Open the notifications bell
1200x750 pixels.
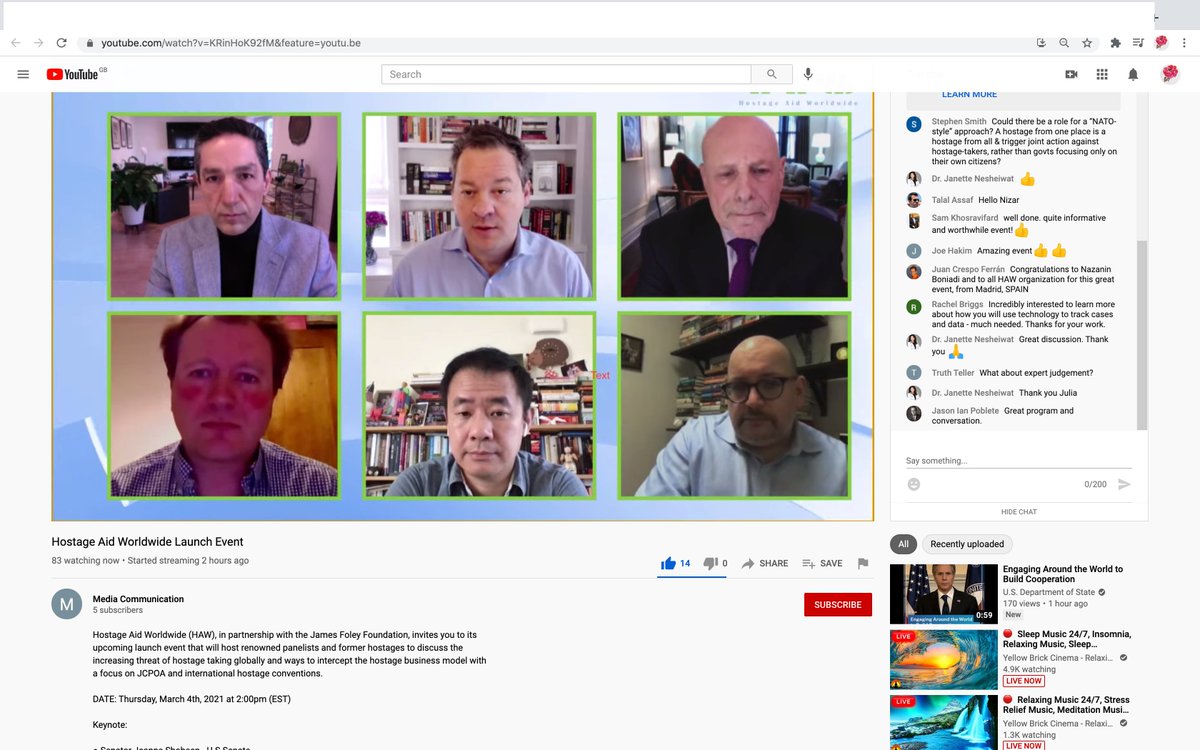[1133, 74]
